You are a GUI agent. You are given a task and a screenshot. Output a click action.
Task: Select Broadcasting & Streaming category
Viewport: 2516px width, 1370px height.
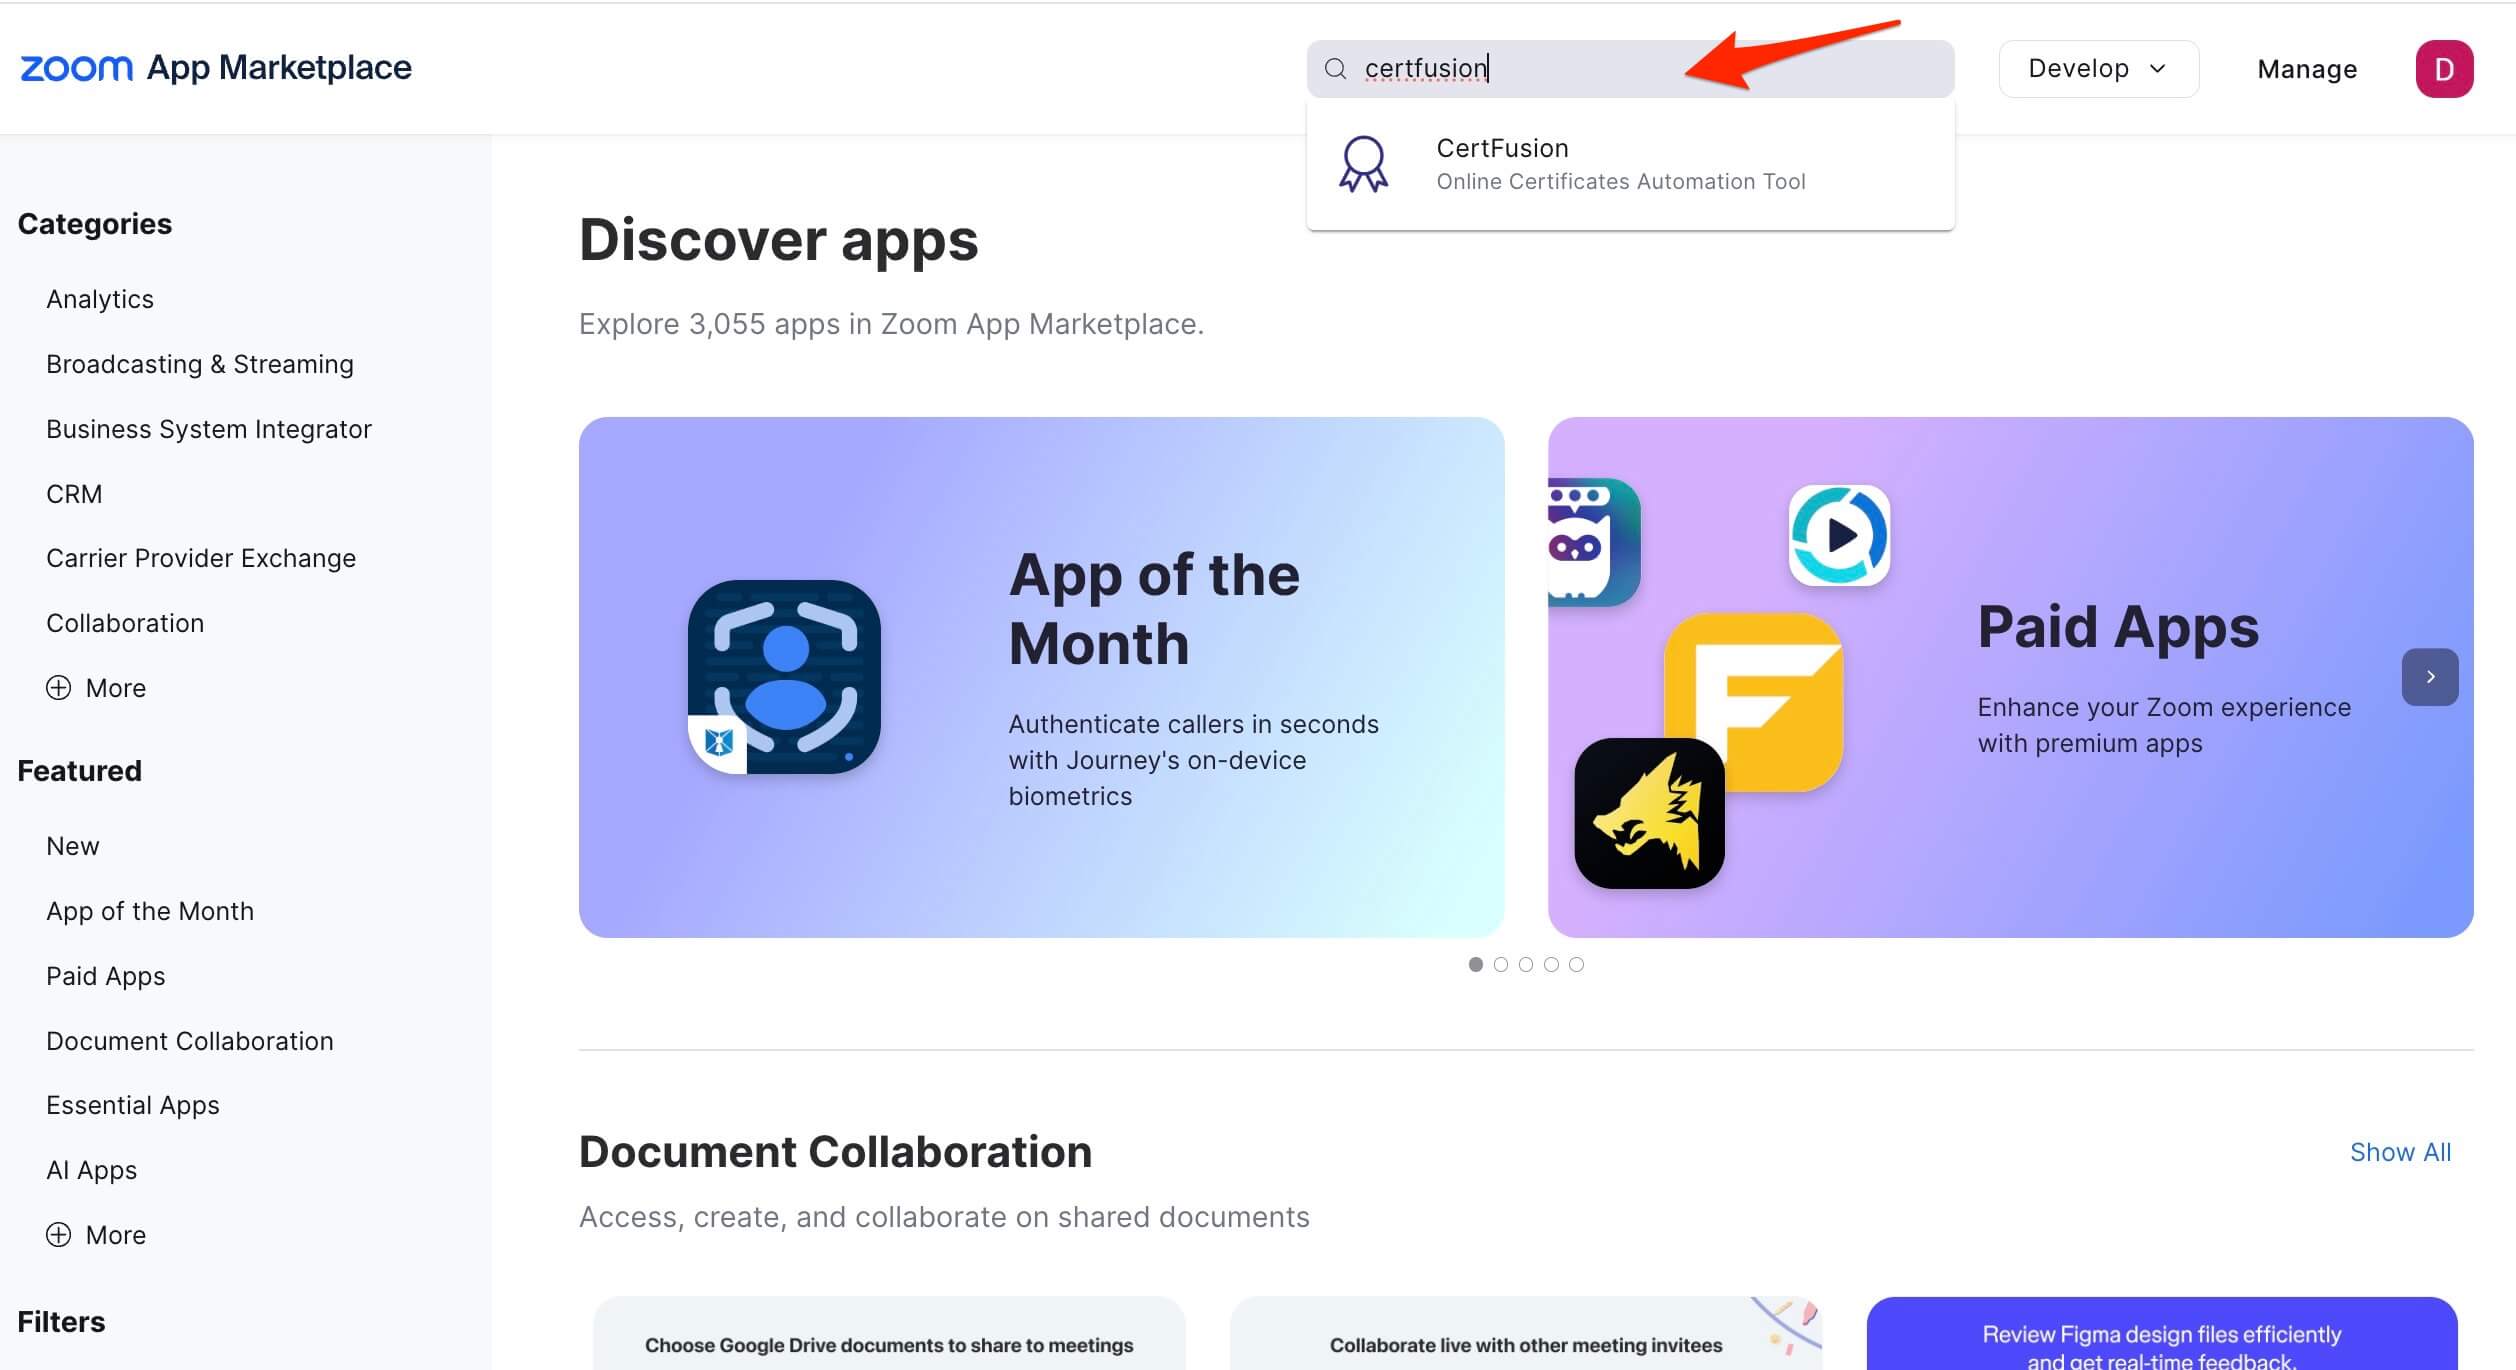(x=200, y=364)
